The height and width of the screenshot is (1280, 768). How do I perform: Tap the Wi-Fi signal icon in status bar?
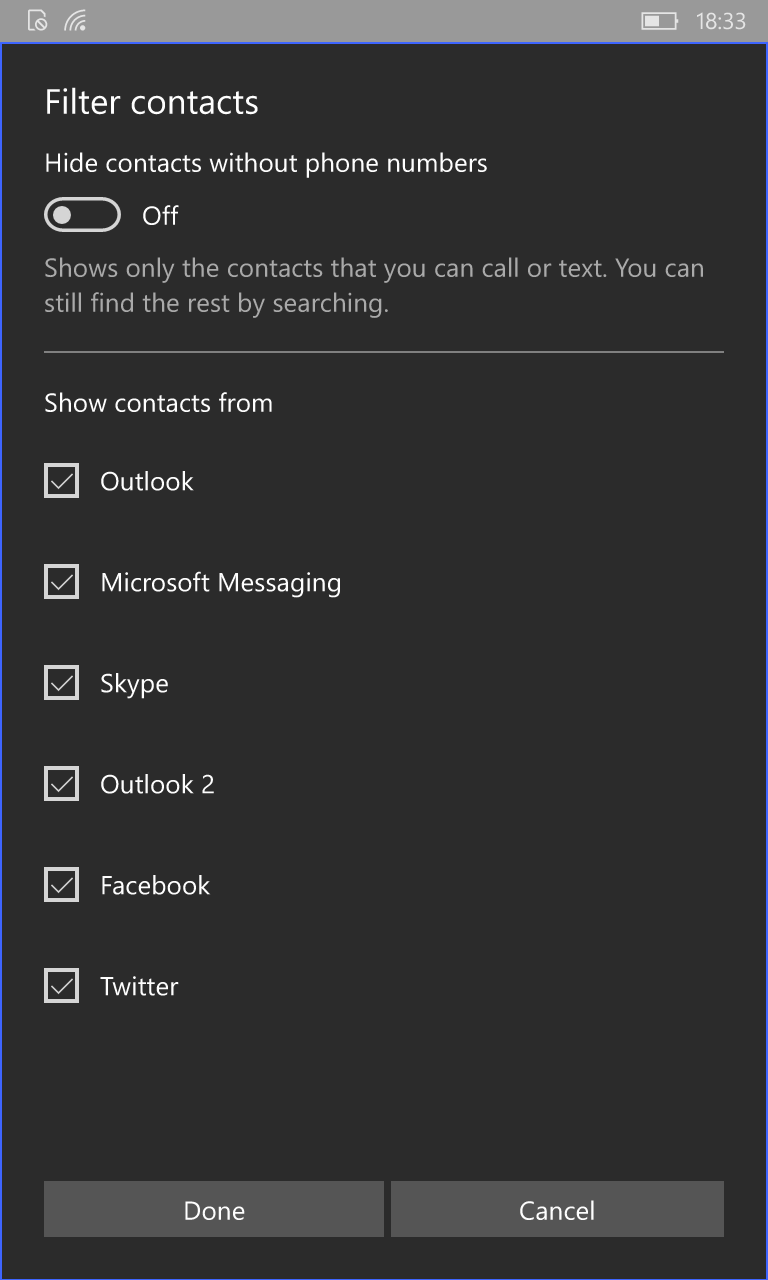pos(75,20)
